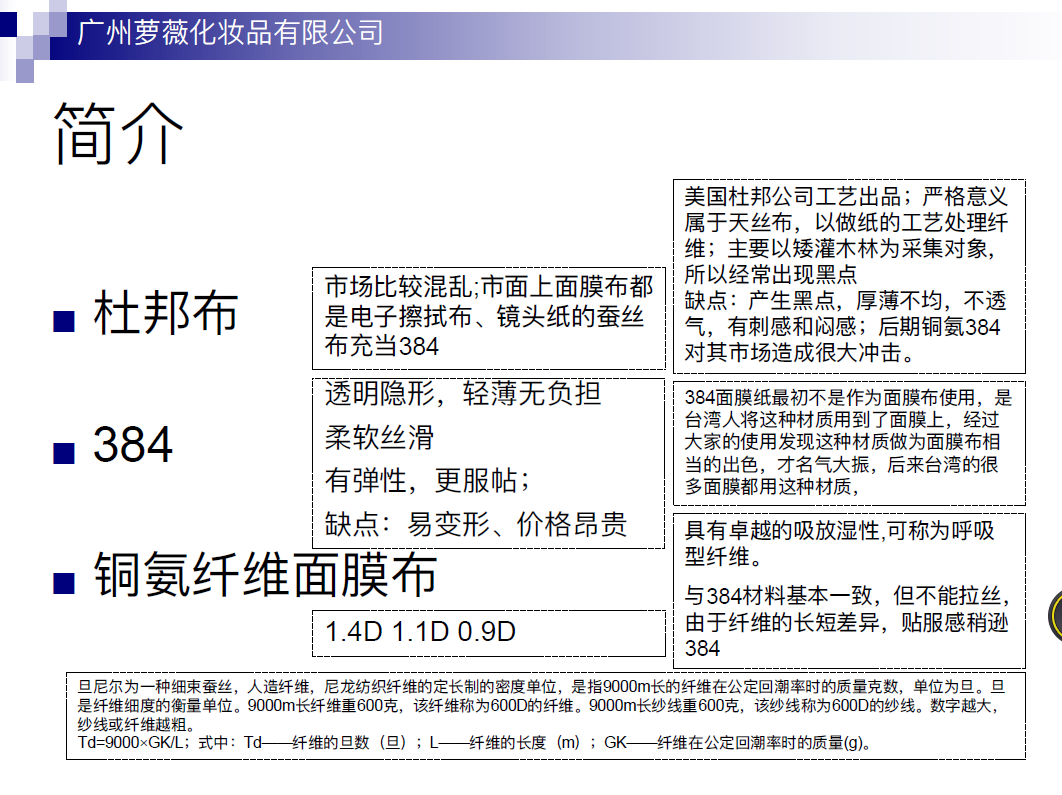Click the text line 有弹性，更服帖
The image size is (1062, 795).
tap(427, 481)
